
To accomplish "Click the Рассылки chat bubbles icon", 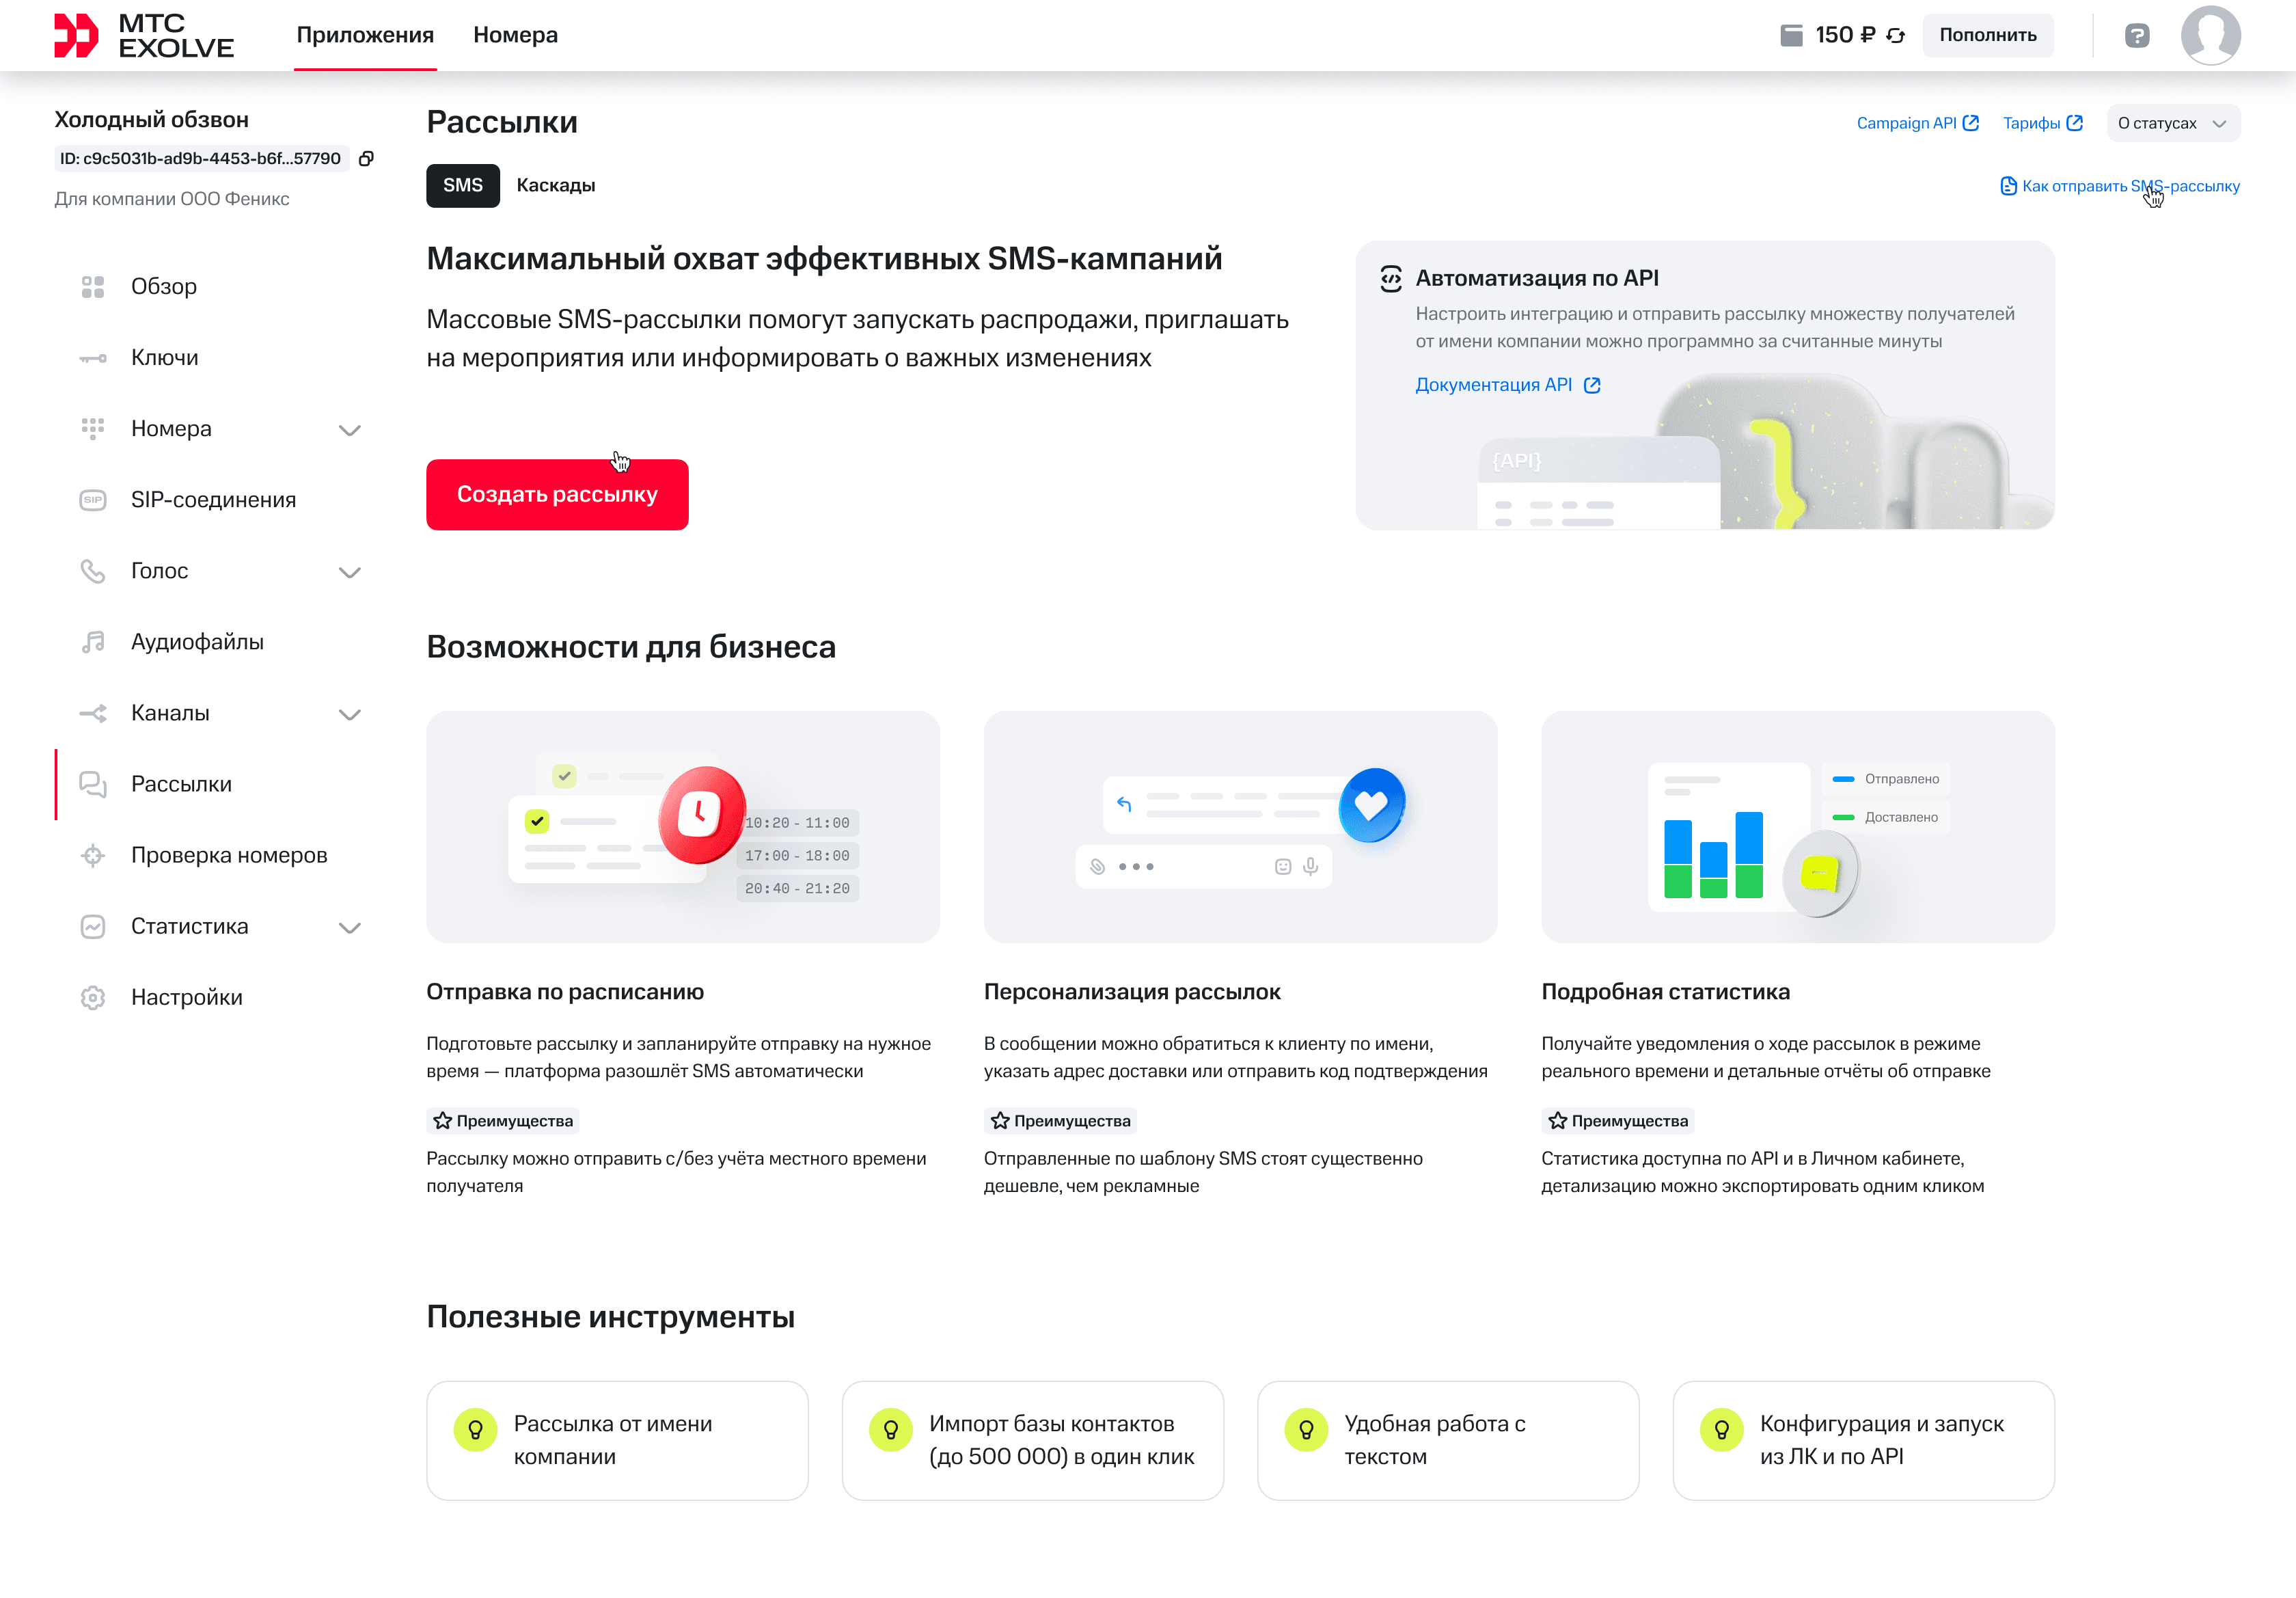I will (x=93, y=784).
